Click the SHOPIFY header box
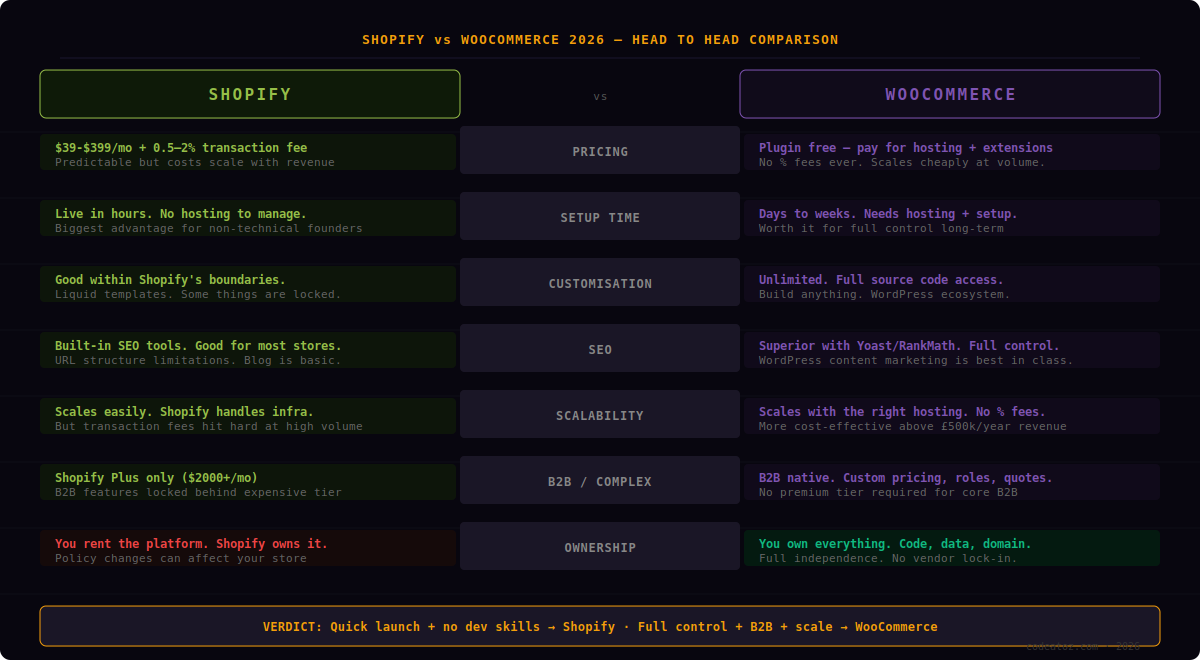The width and height of the screenshot is (1200, 660). tap(250, 94)
